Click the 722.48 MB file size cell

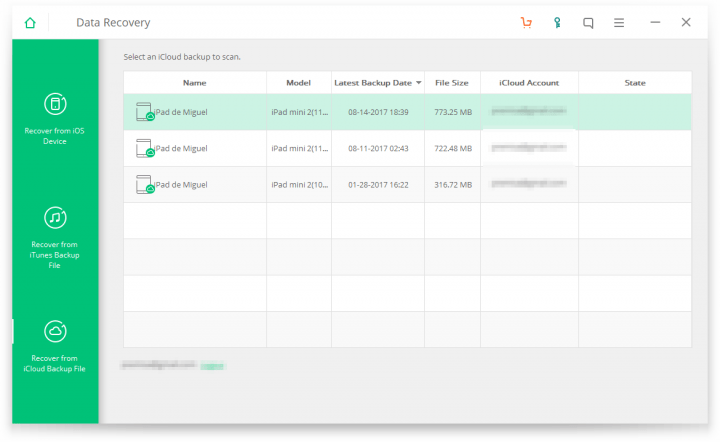coord(453,148)
